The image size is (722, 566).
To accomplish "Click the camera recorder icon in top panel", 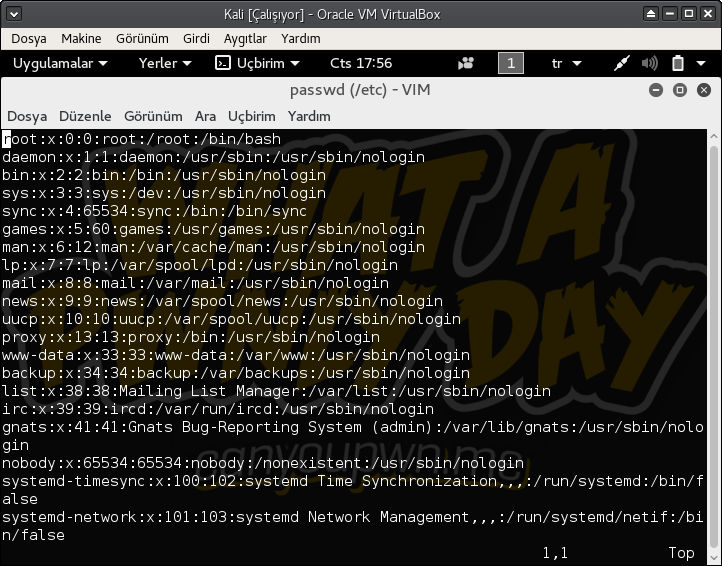I will click(x=466, y=63).
